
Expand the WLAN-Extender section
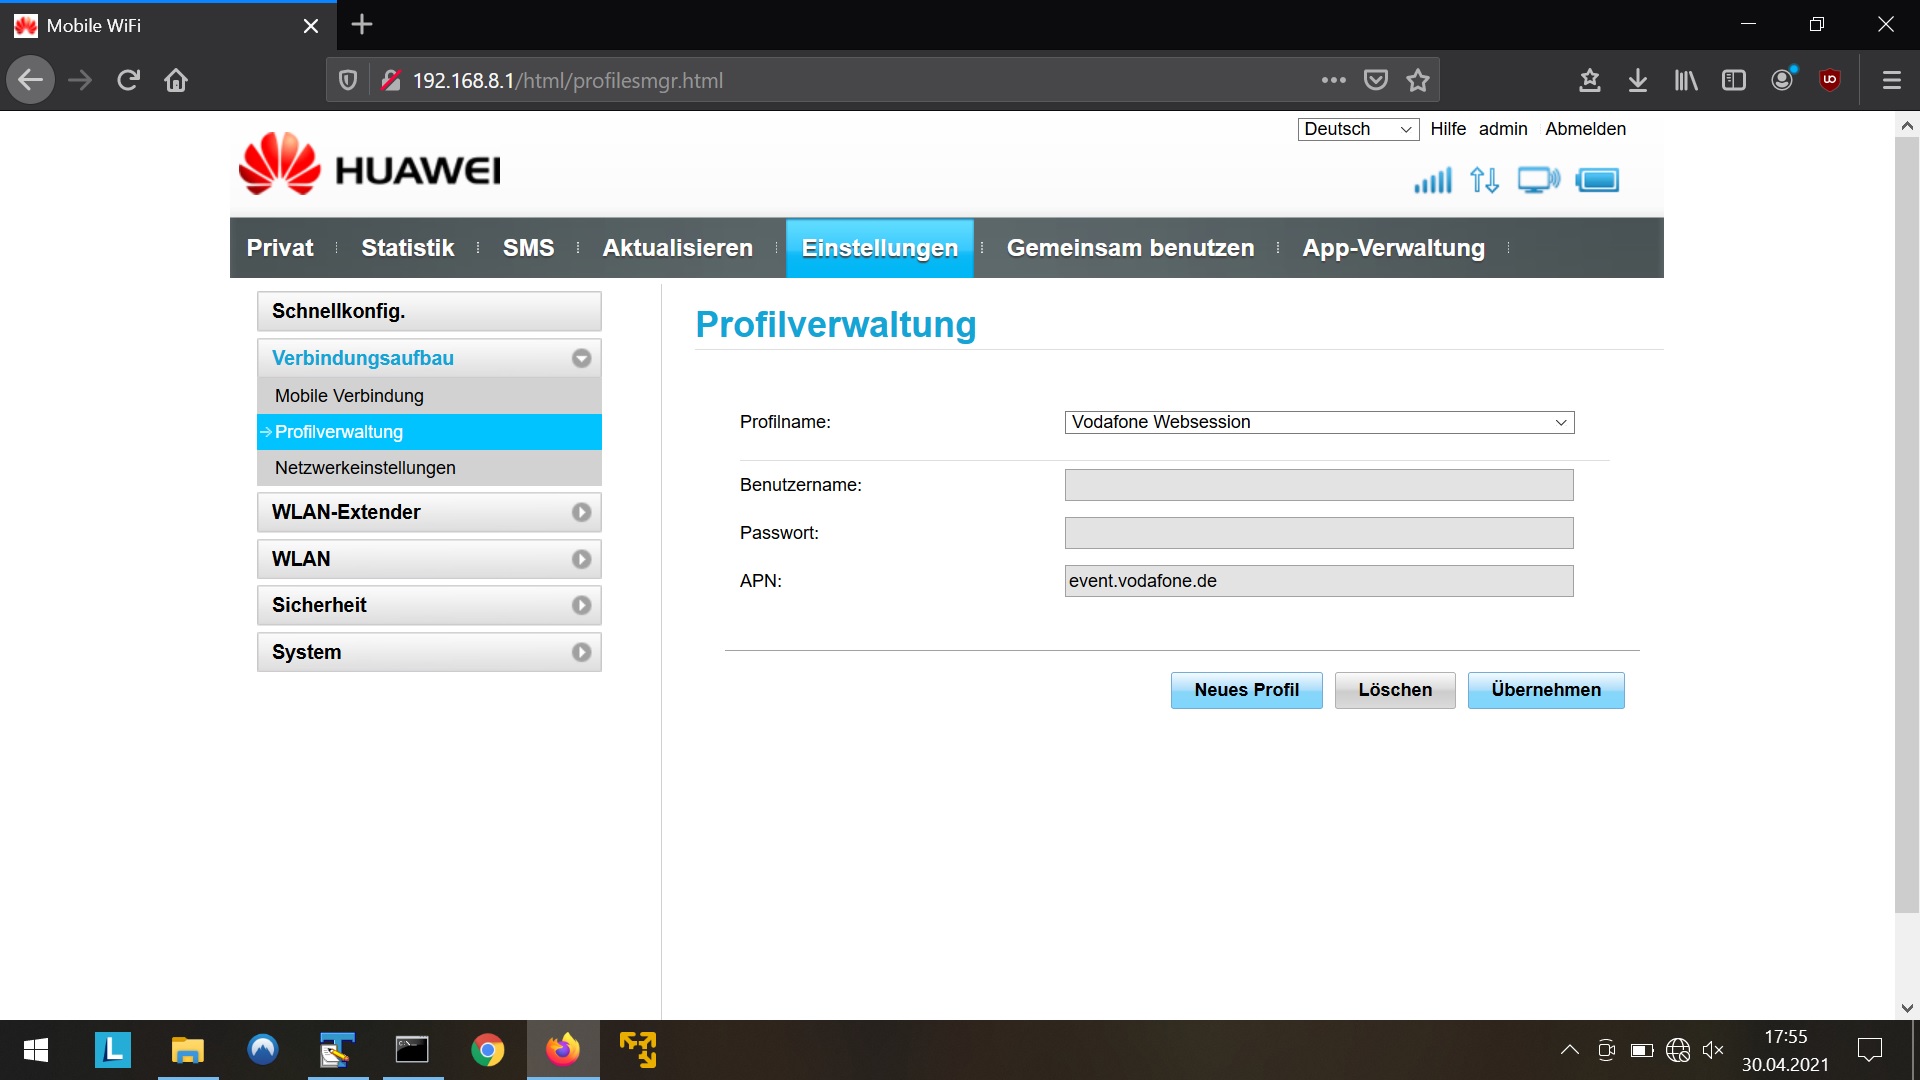[429, 512]
